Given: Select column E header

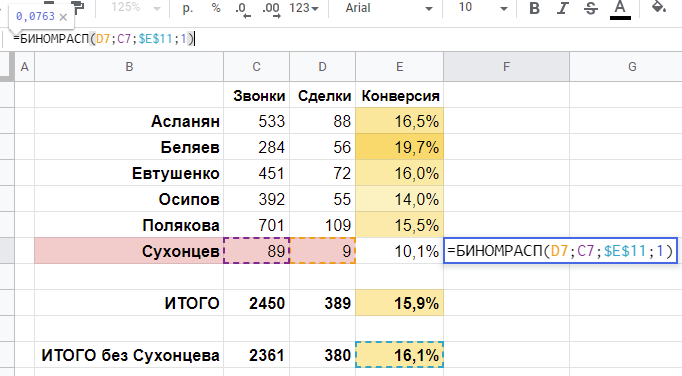Looking at the screenshot, I should coord(399,67).
